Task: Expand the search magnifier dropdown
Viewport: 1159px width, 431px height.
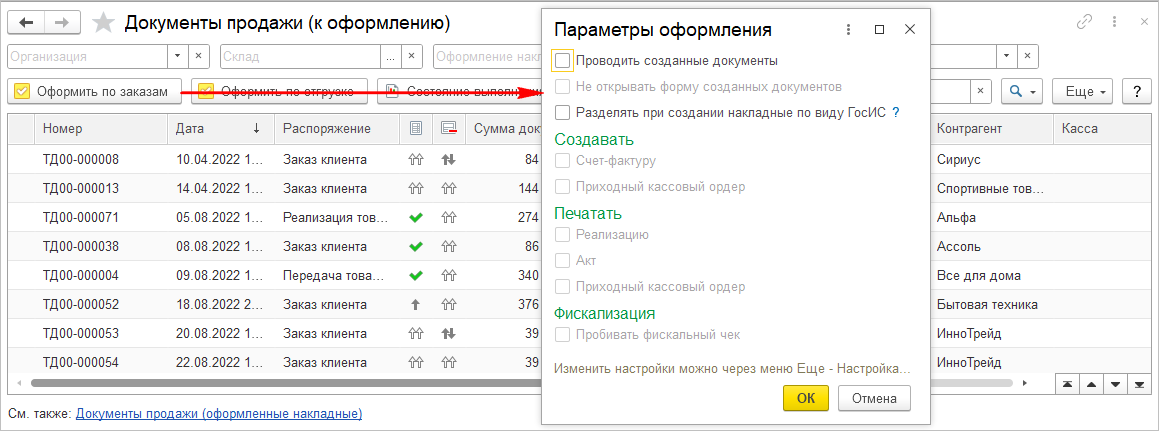Action: pos(1022,91)
